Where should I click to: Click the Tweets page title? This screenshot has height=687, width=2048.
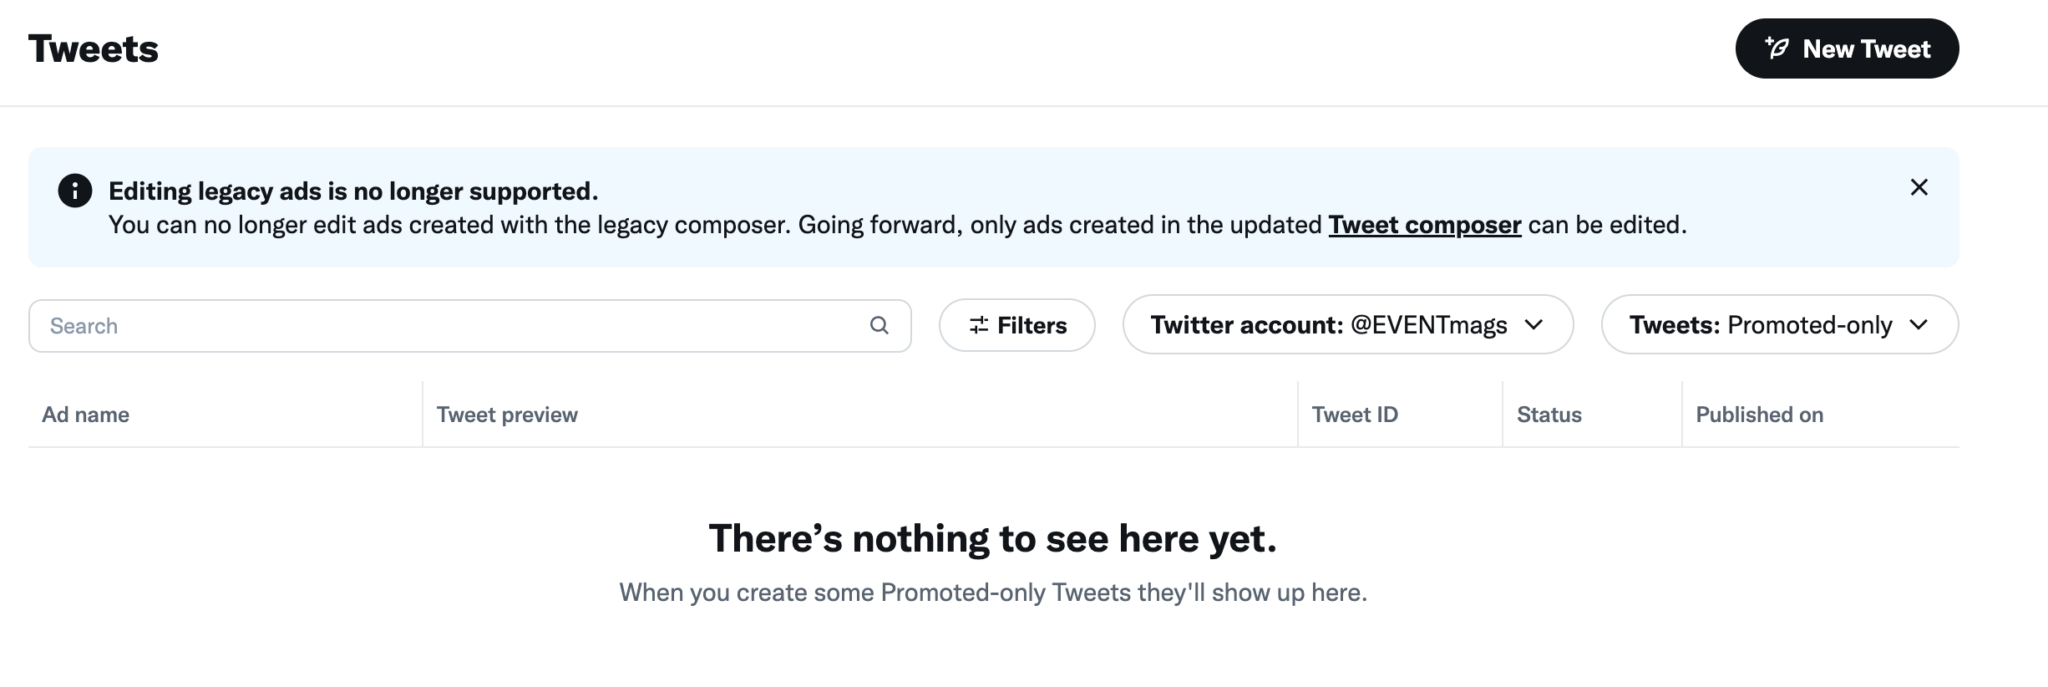94,47
